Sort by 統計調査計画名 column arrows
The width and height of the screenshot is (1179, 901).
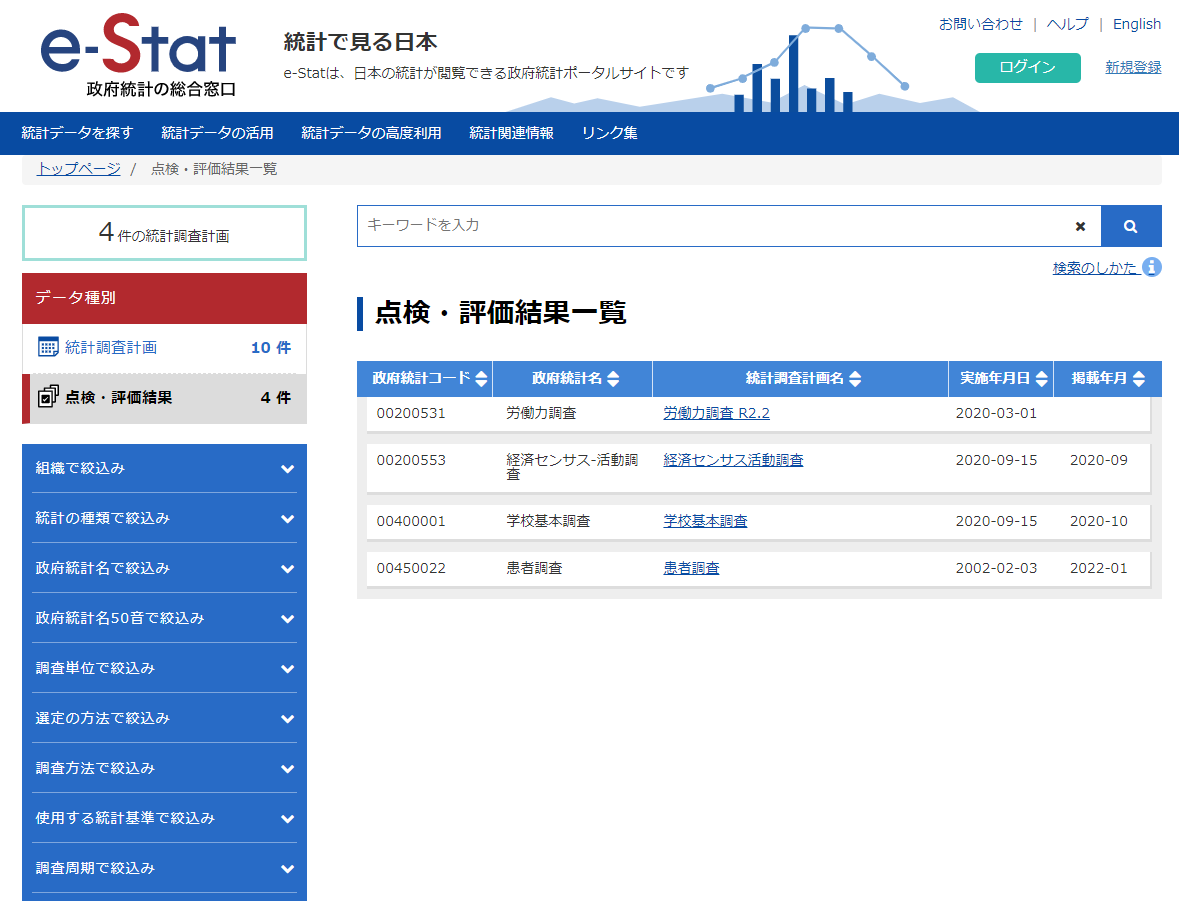pyautogui.click(x=855, y=379)
